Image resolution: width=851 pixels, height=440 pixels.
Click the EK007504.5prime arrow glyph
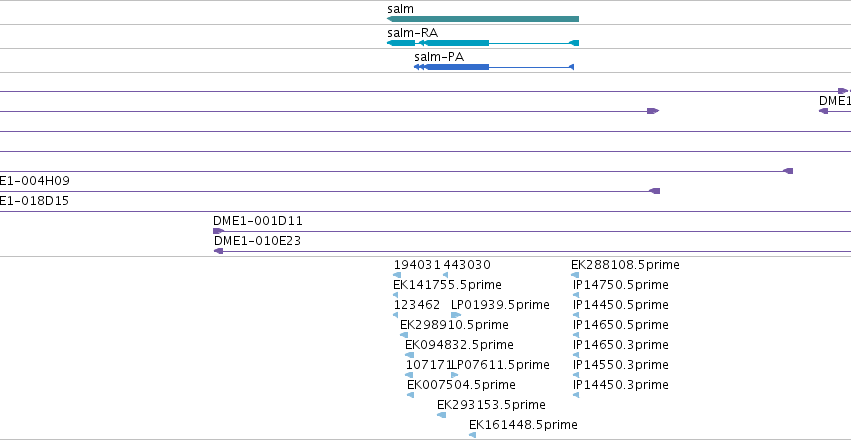coord(410,395)
